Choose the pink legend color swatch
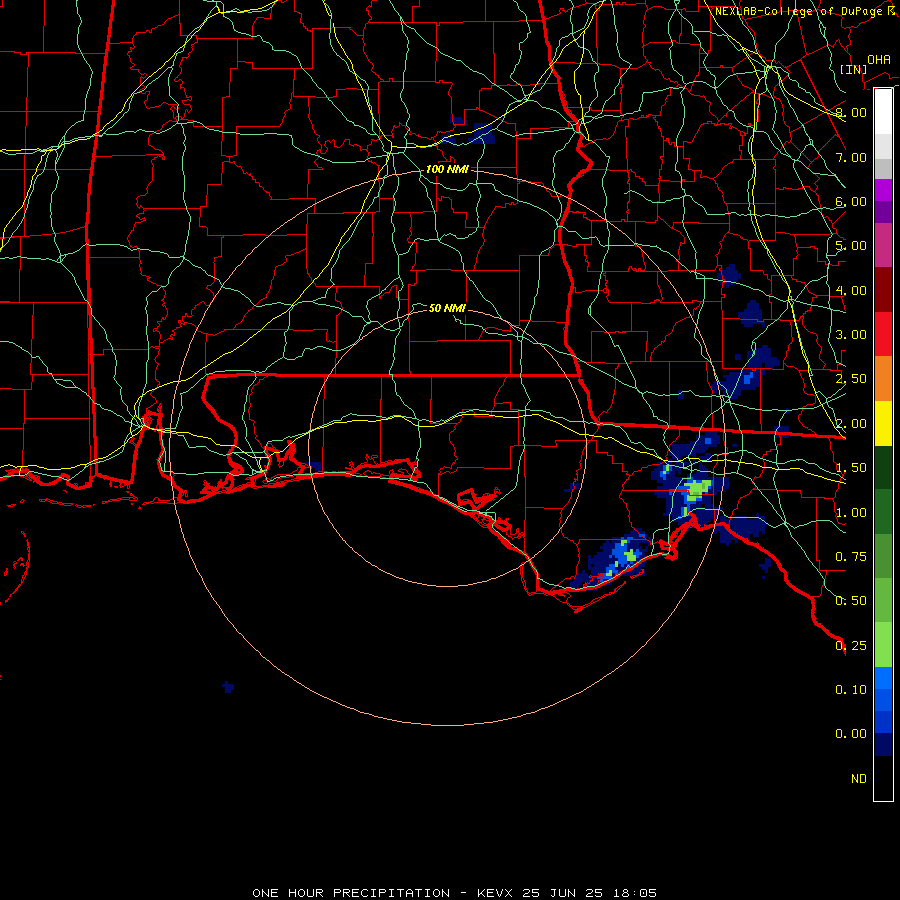 click(x=883, y=245)
